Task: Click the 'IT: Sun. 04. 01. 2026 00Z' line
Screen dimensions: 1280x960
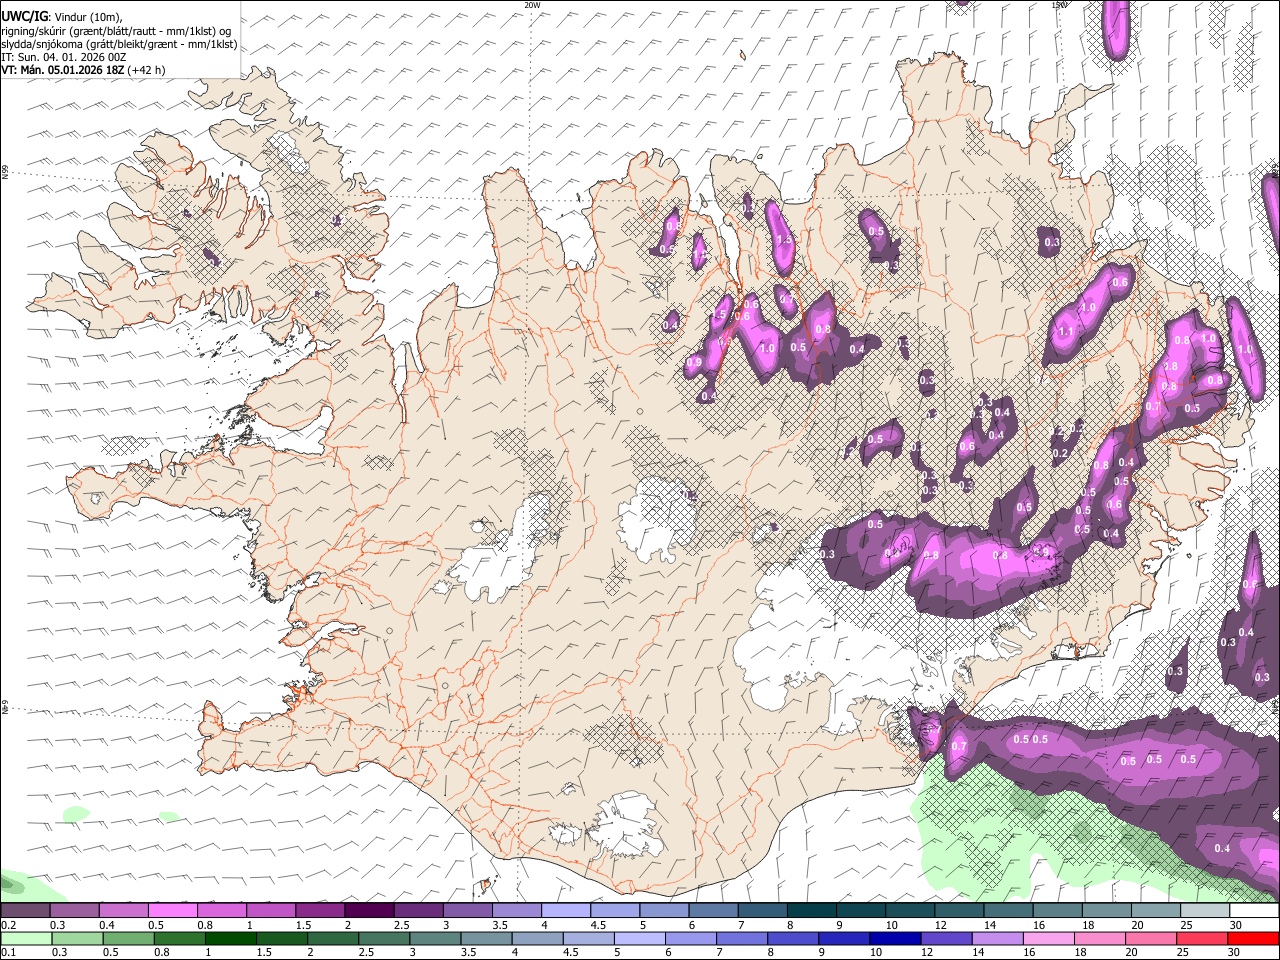Action: pyautogui.click(x=63, y=57)
